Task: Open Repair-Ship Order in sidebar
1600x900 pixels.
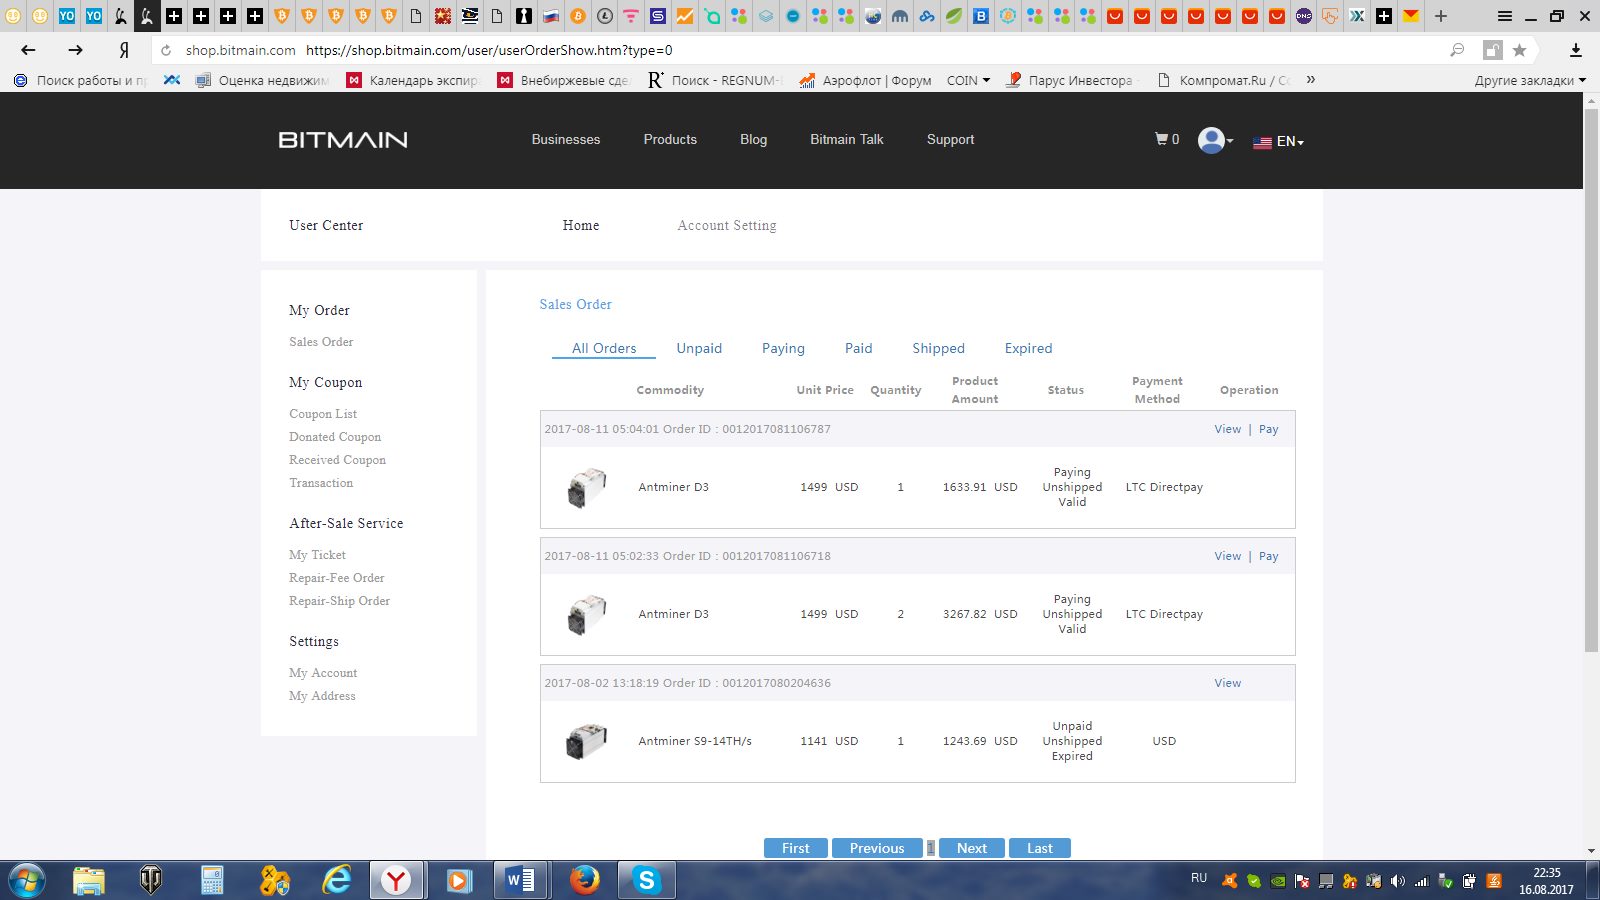Action: coord(339,601)
